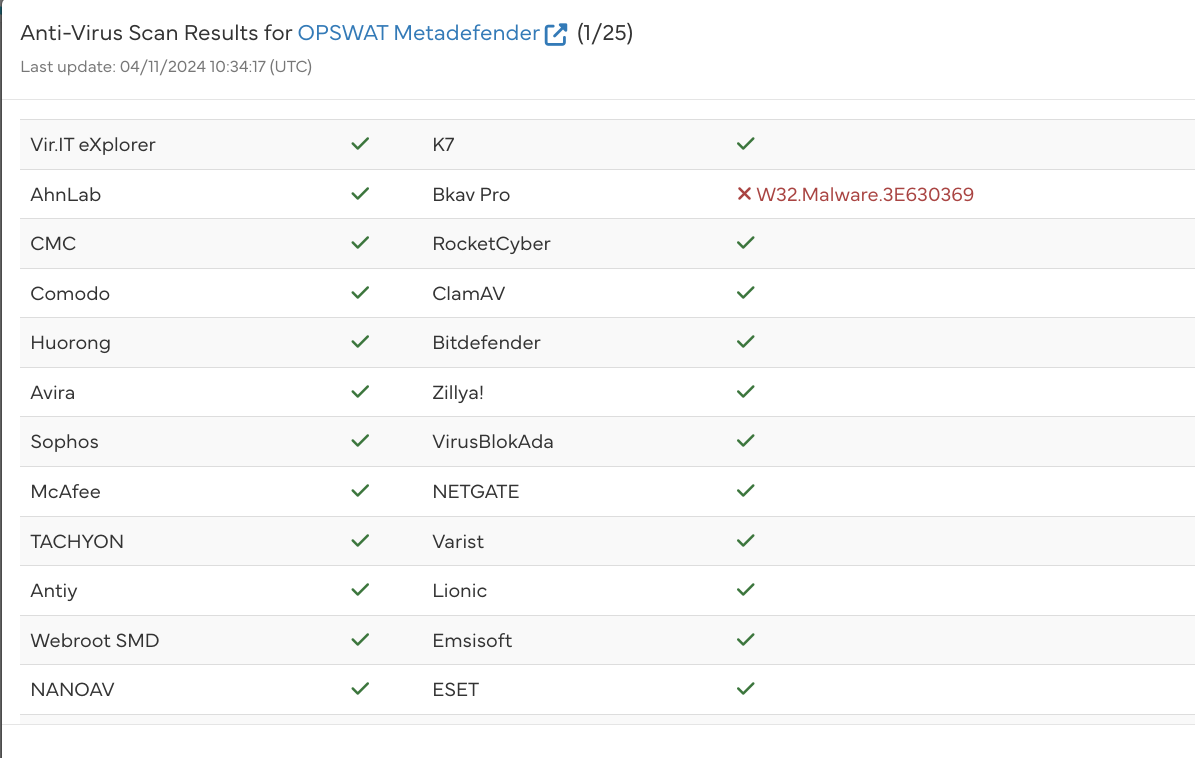This screenshot has height=758, width=1195.
Task: Click the red X icon for Bkav Pro
Action: [744, 194]
